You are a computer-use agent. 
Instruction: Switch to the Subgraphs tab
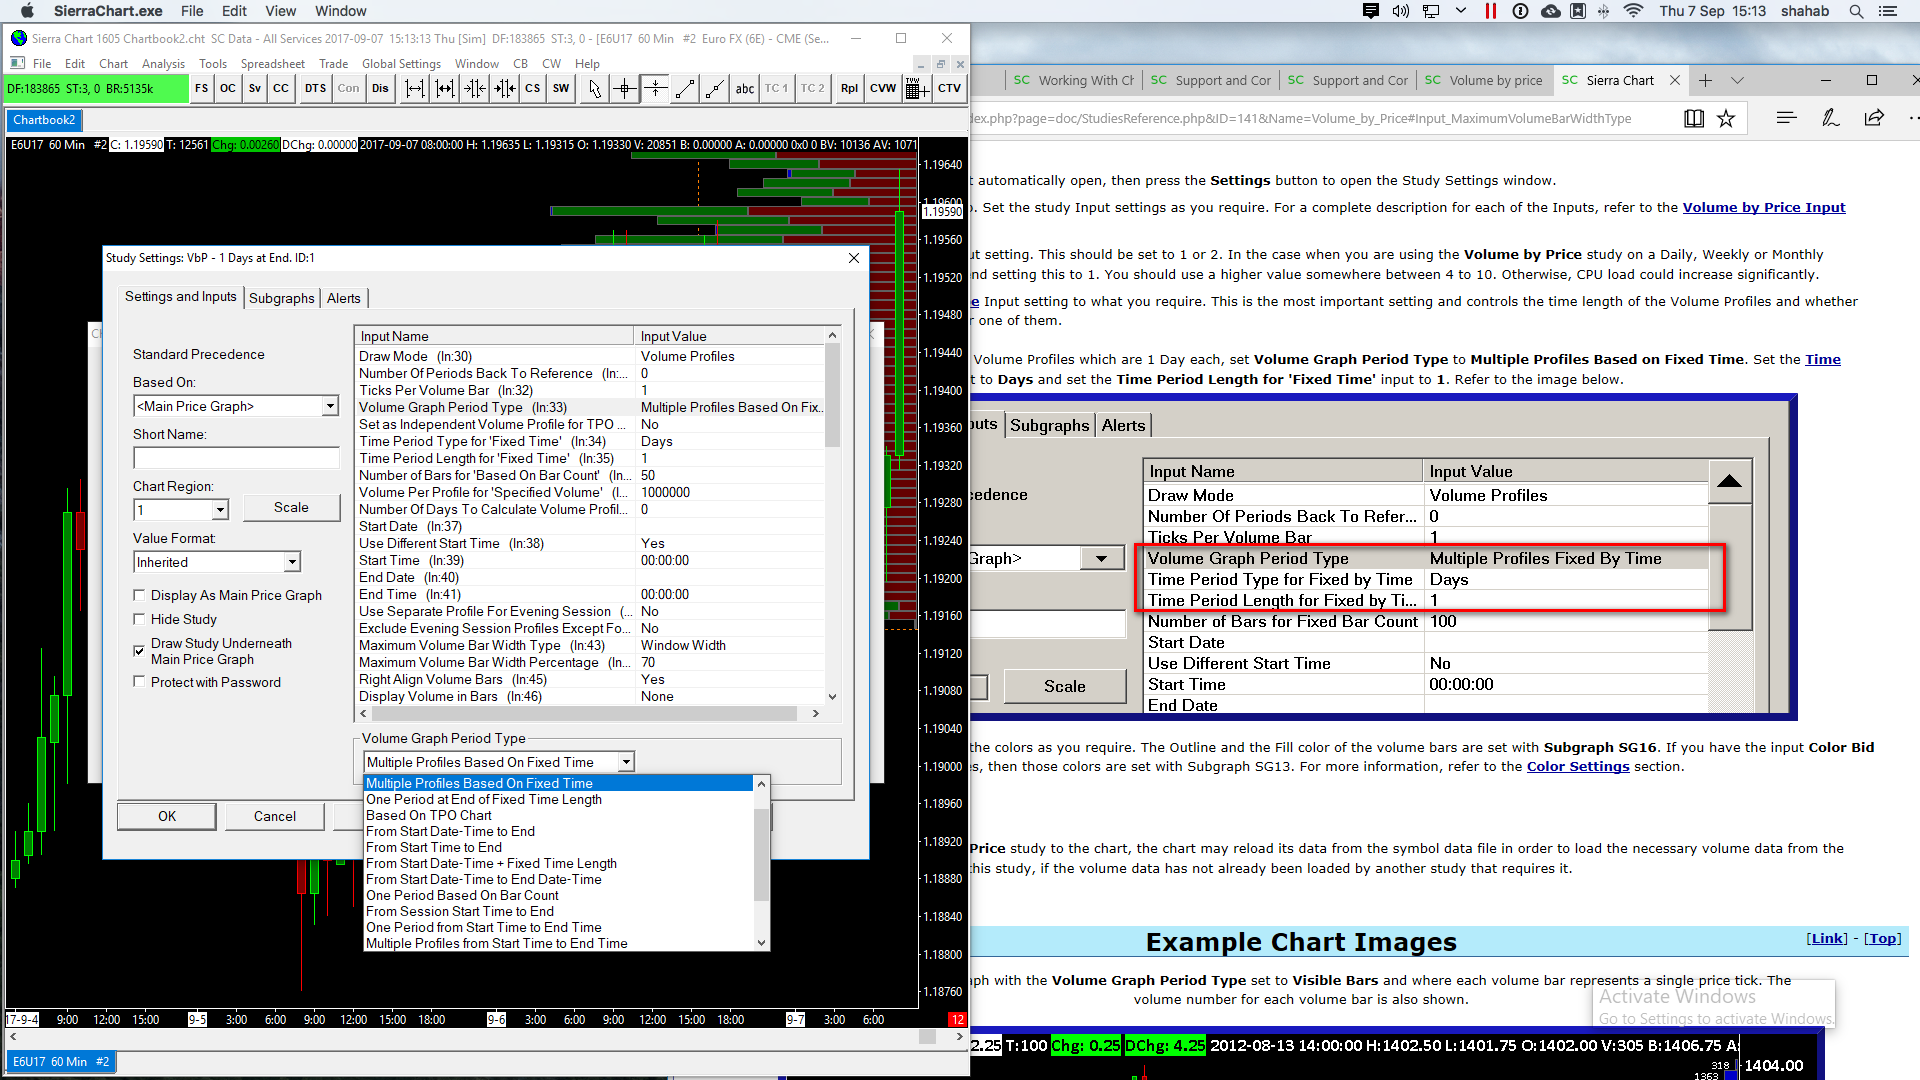[282, 298]
